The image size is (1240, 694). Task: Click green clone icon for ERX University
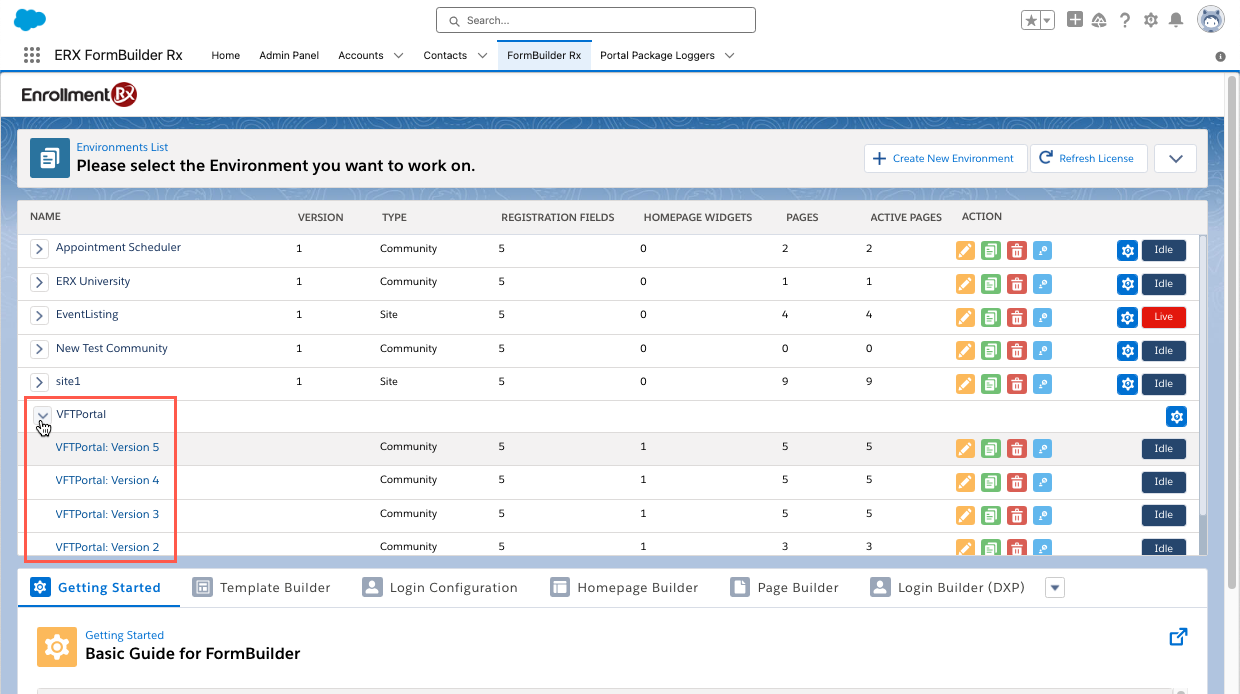991,284
